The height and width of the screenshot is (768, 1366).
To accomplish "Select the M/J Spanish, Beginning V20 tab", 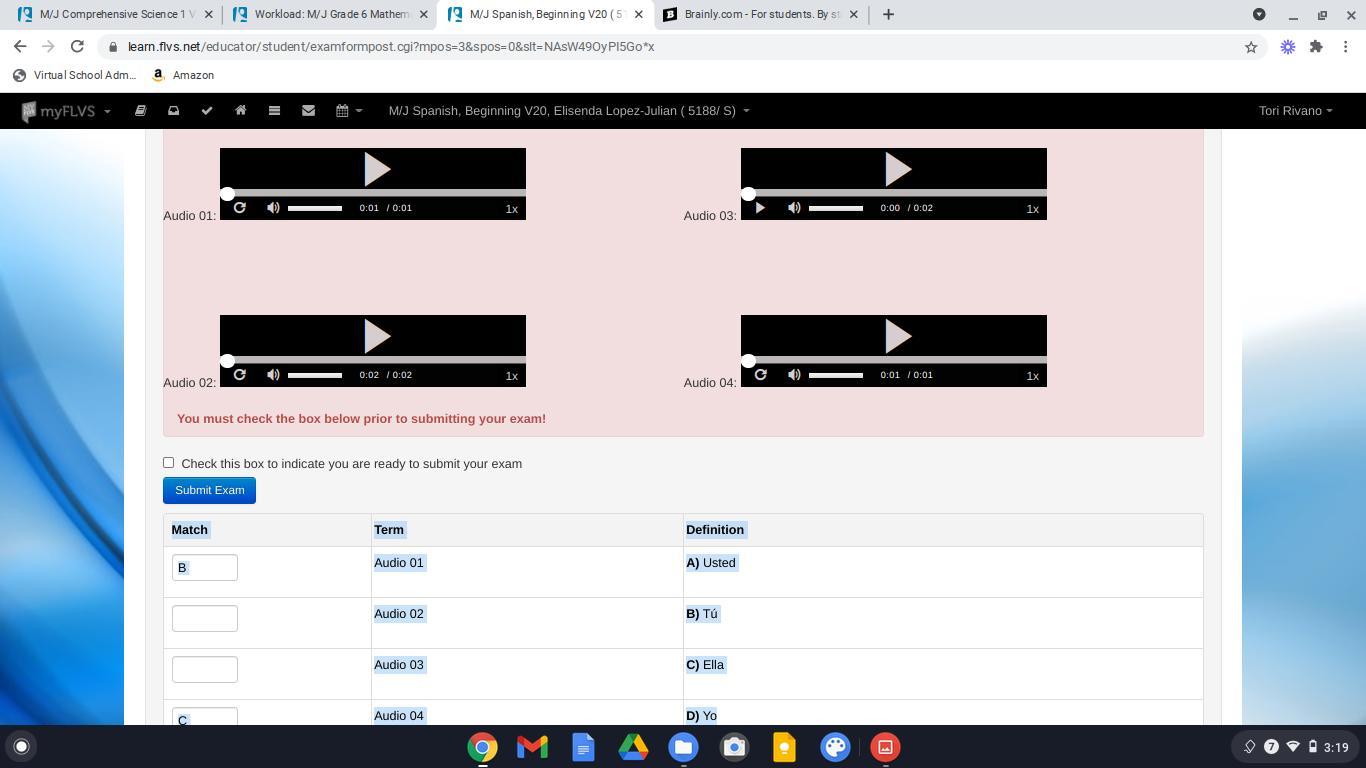I will point(545,15).
